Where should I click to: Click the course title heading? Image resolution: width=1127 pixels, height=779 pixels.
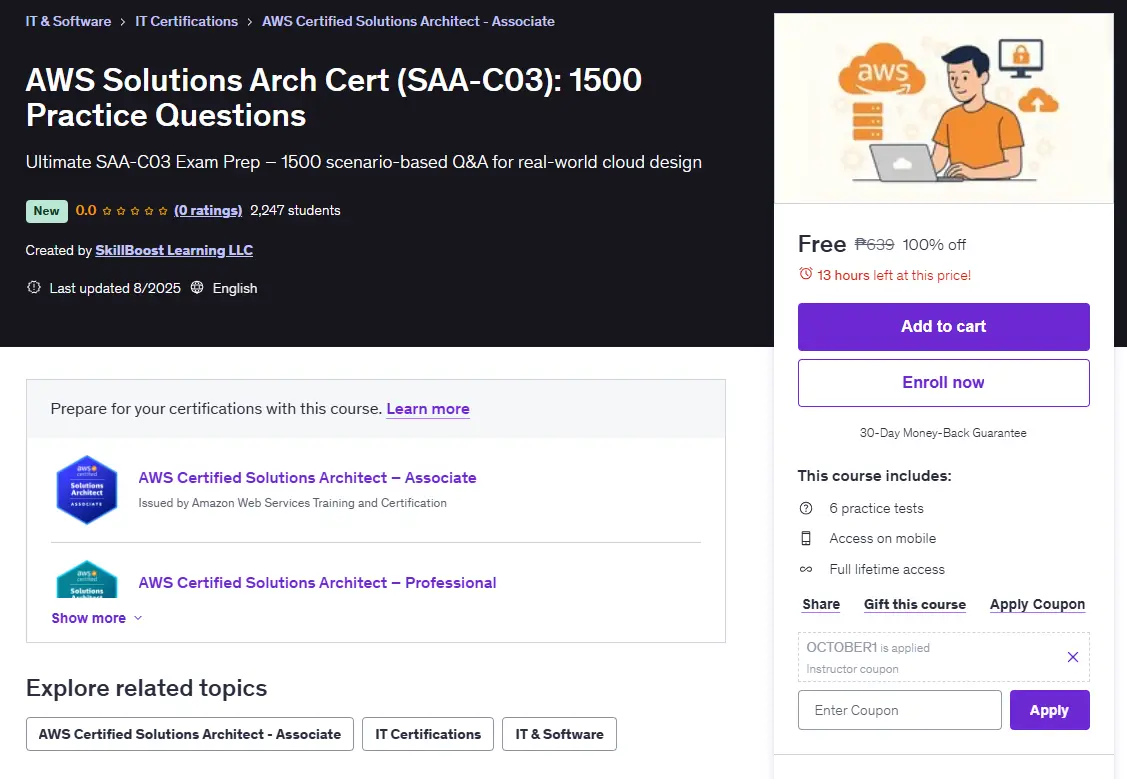pos(334,98)
